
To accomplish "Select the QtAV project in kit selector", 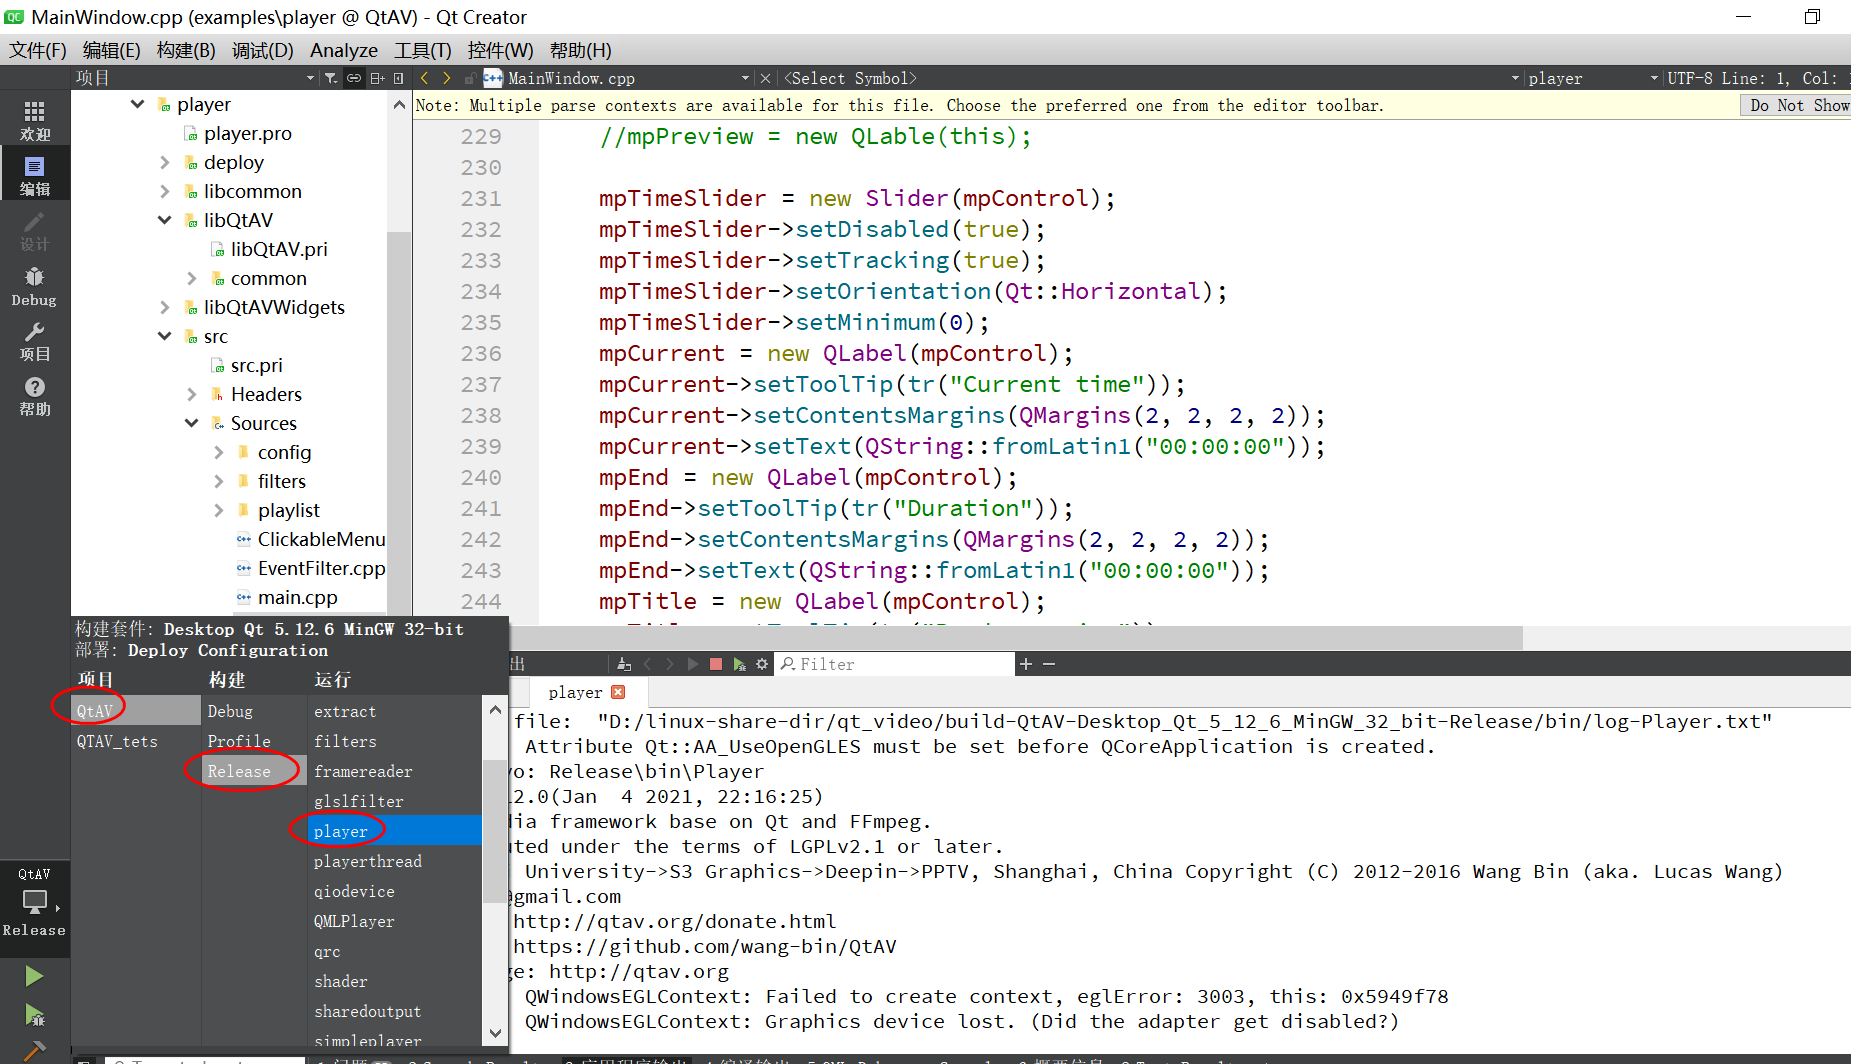I will click(x=136, y=711).
